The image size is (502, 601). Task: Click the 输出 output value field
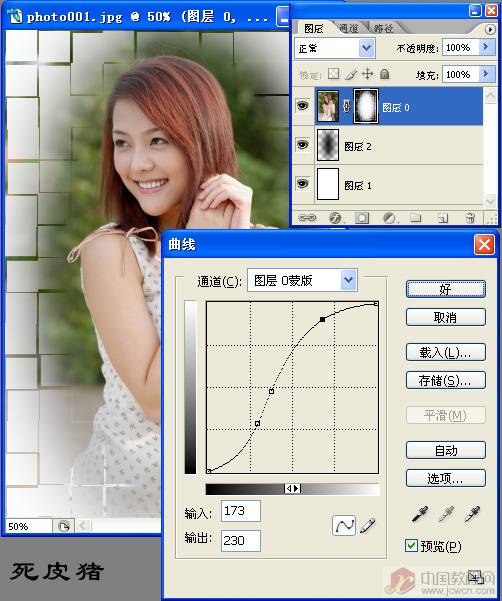point(241,540)
